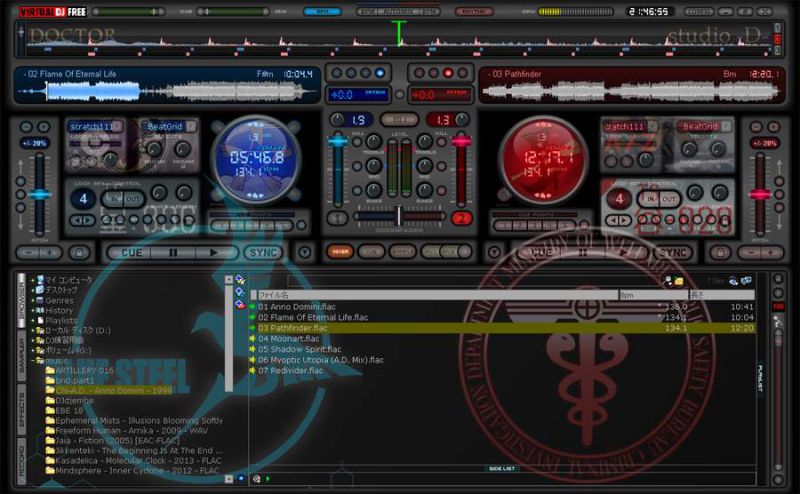Open right deck scratch111 effect dropdown
Screen dimensions: 800x494
click(x=654, y=126)
